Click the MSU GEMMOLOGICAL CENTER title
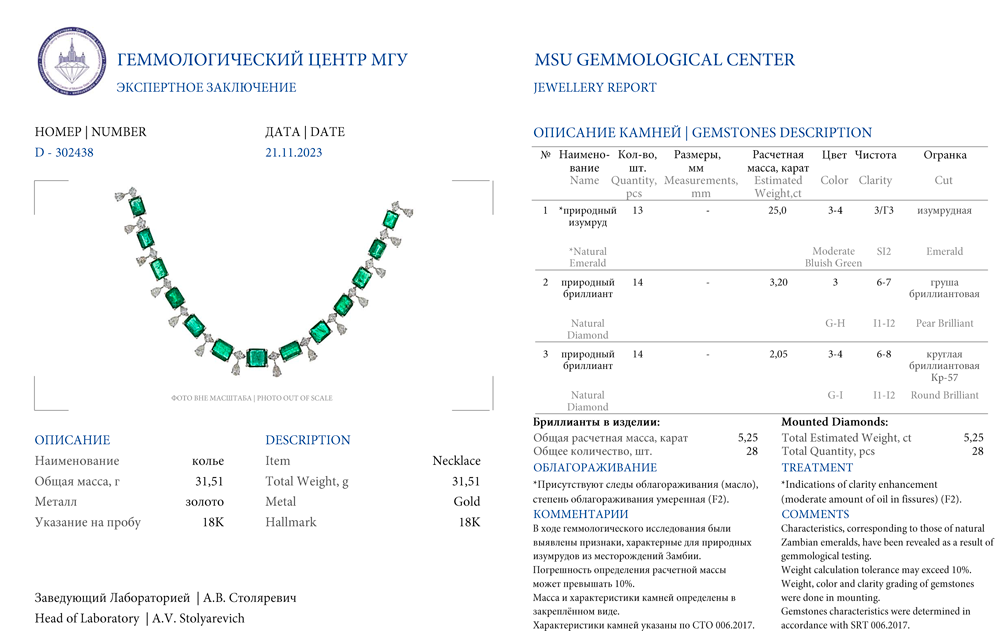Viewport: 1000px width, 631px height. 664,60
